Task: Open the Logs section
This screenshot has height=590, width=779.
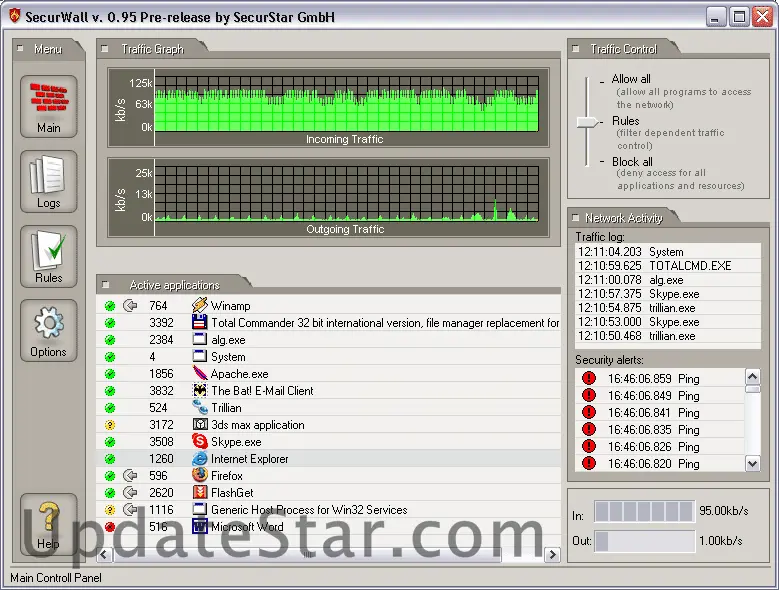Action: click(x=49, y=182)
